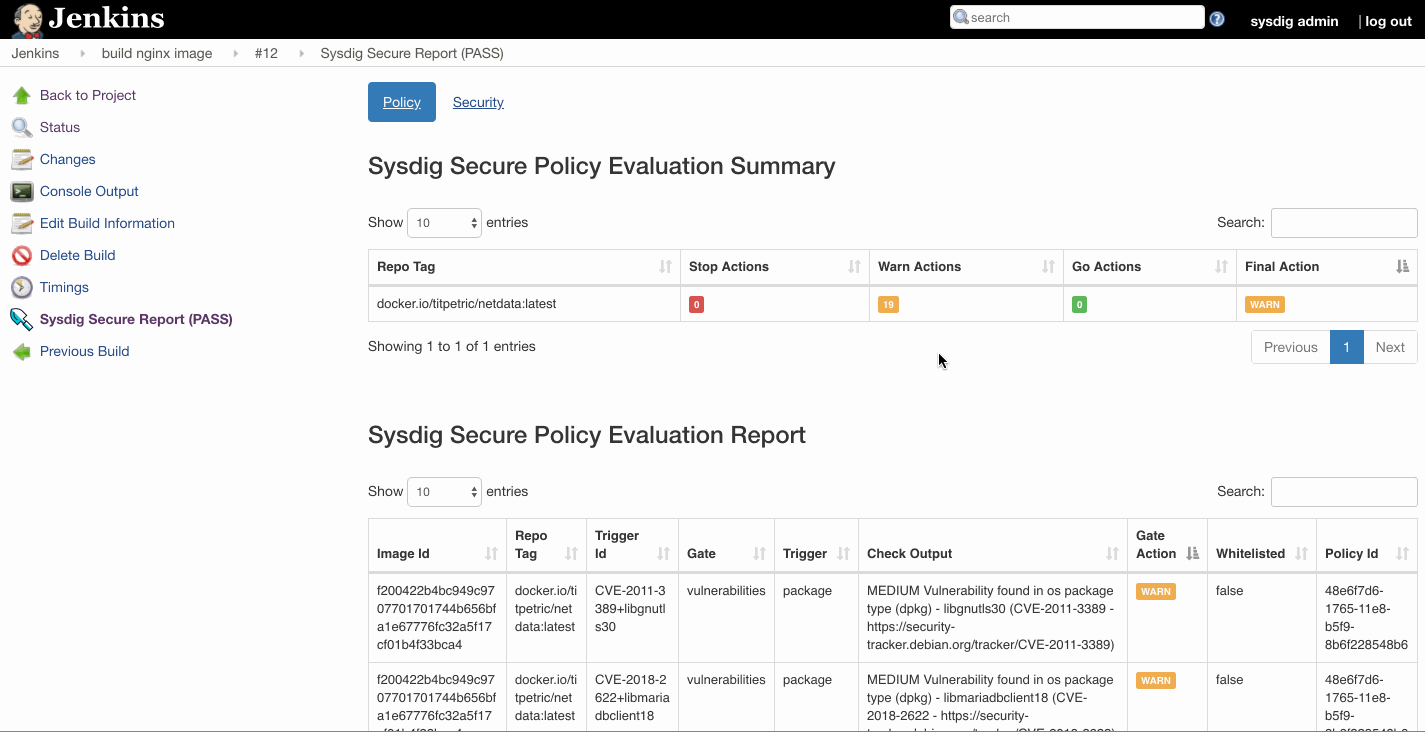The image size is (1425, 732).
Task: Switch to the Security tab
Action: click(478, 102)
